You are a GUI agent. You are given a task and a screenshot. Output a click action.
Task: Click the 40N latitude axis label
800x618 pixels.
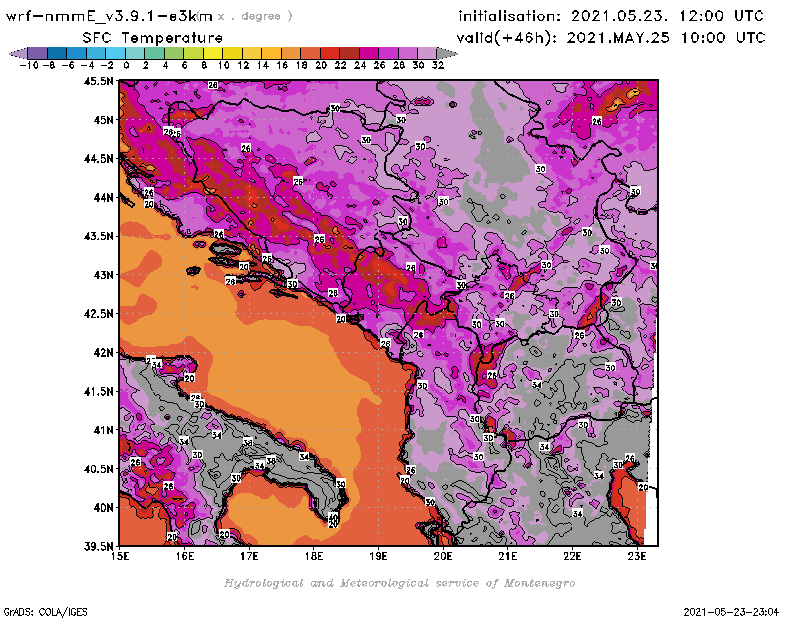click(103, 508)
